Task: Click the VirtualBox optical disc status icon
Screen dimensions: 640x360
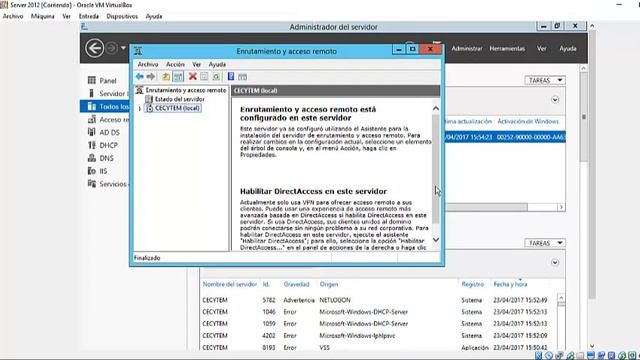Action: (x=549, y=356)
